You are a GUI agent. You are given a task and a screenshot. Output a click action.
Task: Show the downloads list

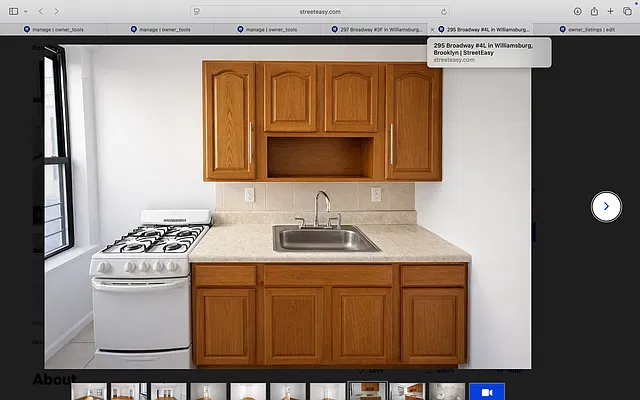pos(577,11)
